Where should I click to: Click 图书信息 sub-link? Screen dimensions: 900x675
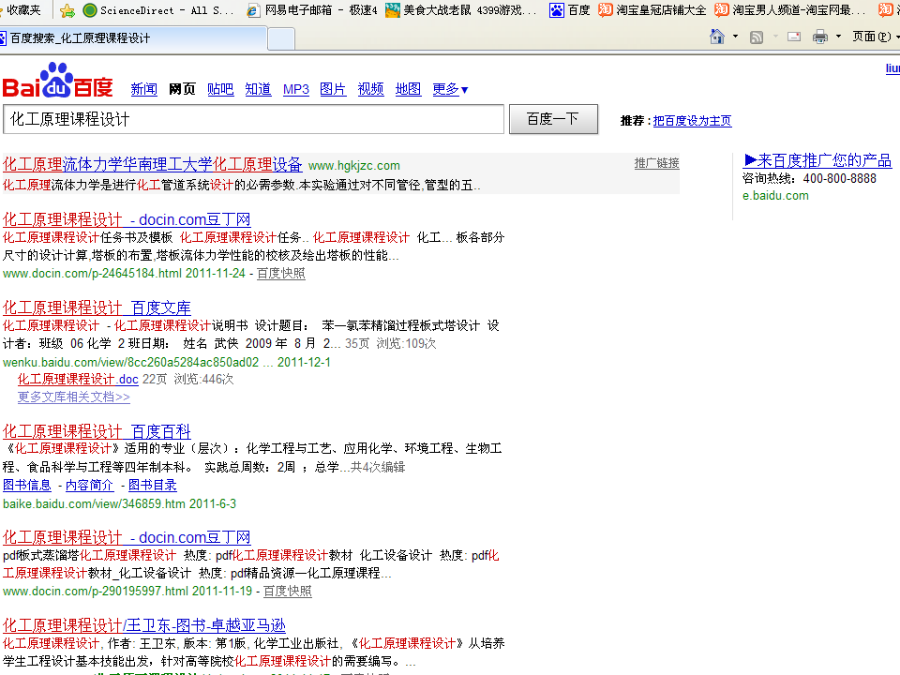(27, 486)
